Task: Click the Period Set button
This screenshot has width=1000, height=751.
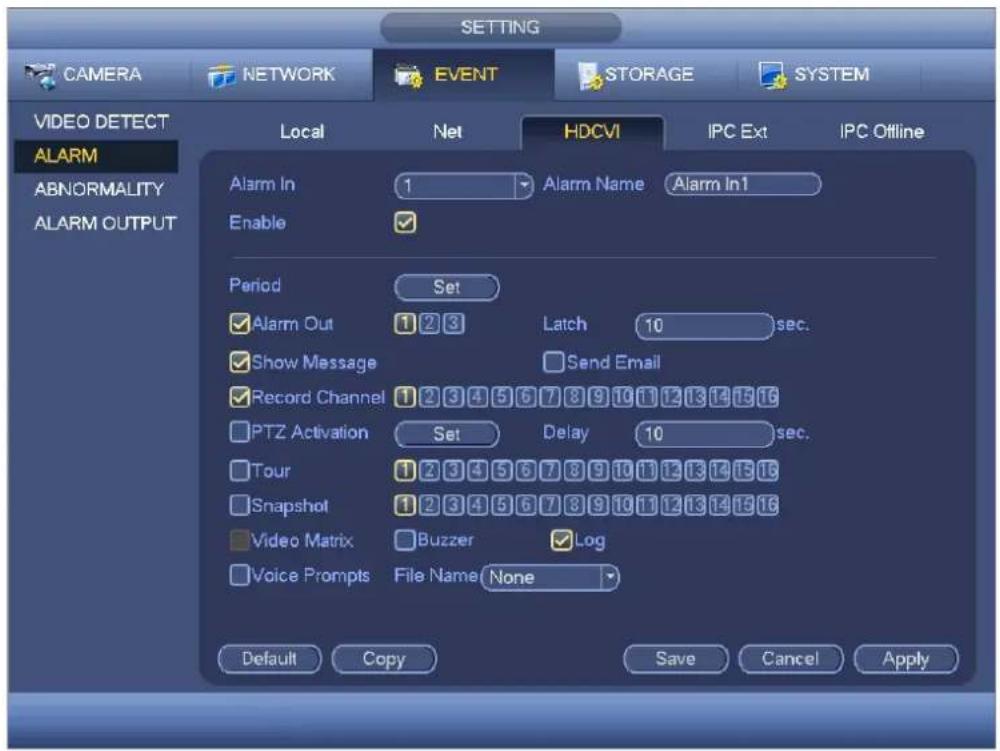Action: coord(446,287)
